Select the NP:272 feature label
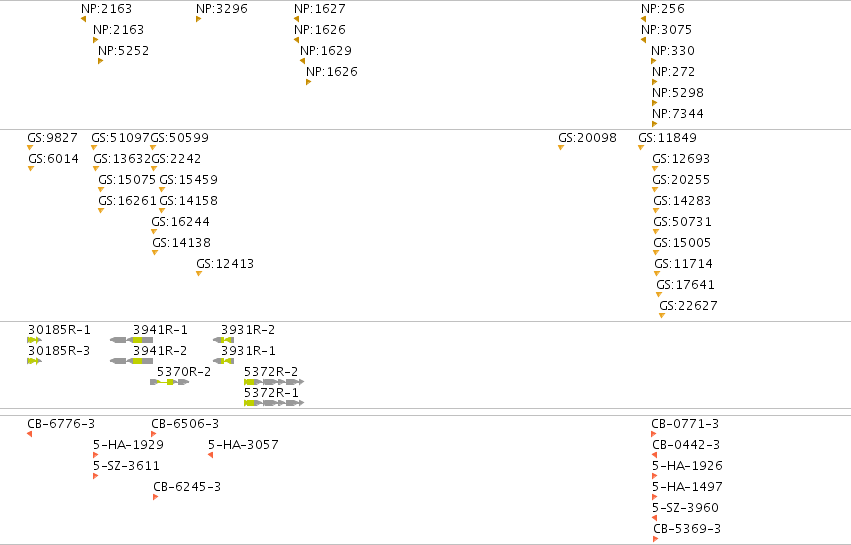The height and width of the screenshot is (545, 851). (674, 72)
